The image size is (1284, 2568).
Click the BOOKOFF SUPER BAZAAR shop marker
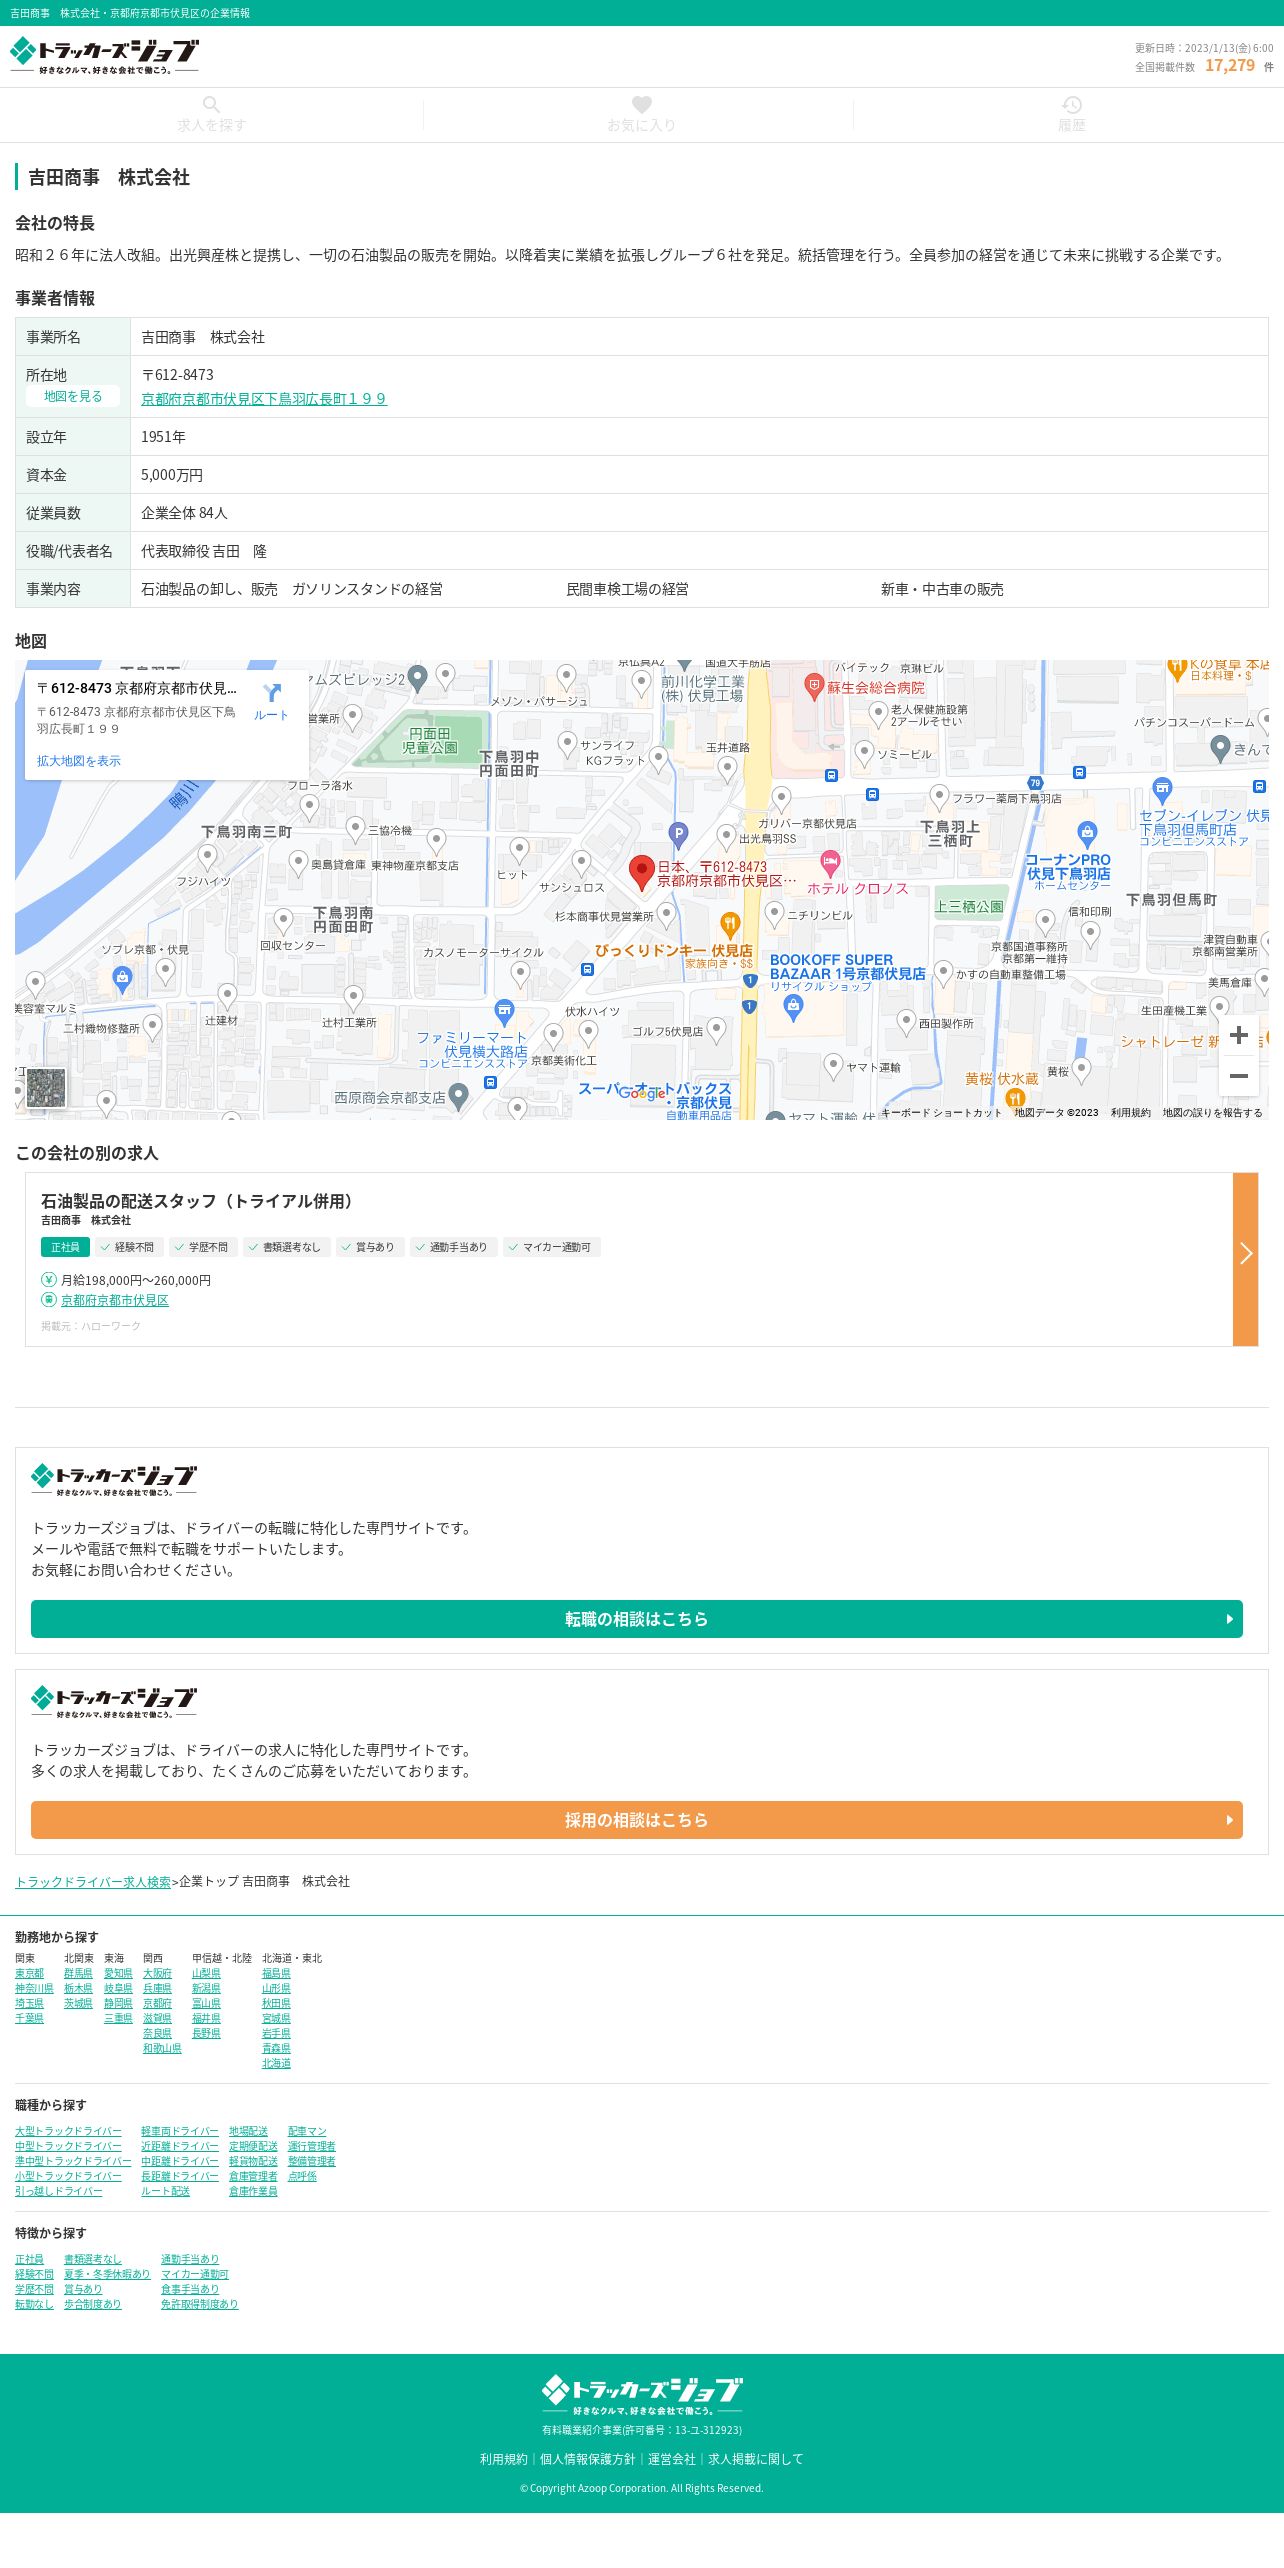794,1008
